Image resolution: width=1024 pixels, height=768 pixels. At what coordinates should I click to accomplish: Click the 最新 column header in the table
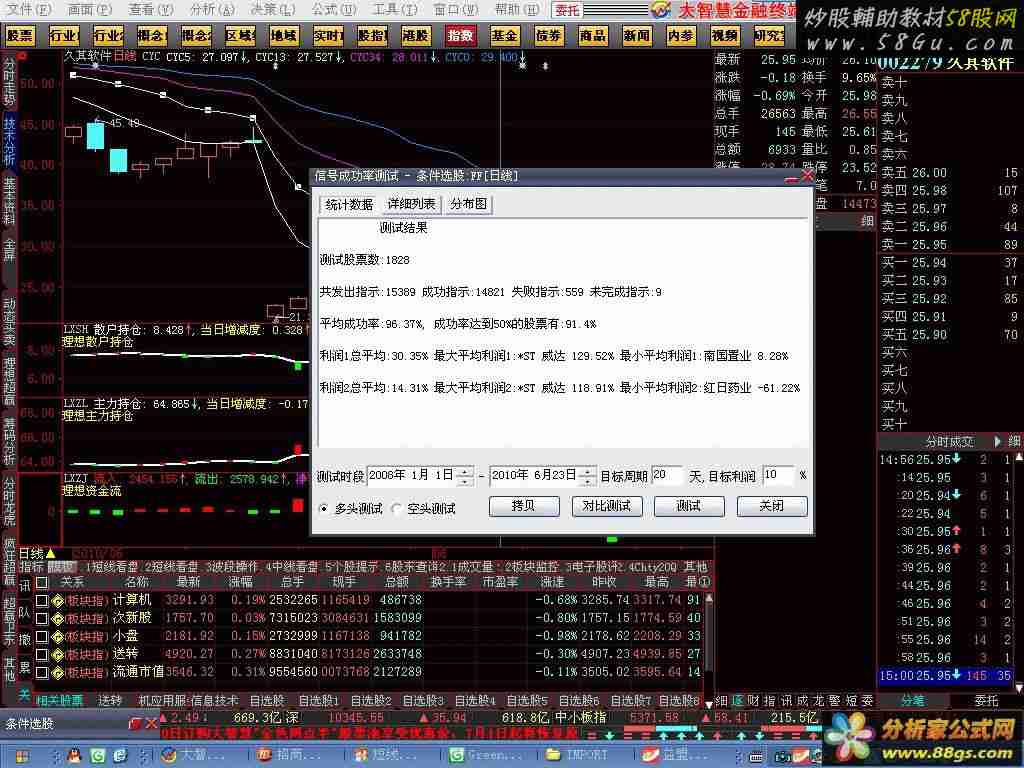click(x=188, y=582)
